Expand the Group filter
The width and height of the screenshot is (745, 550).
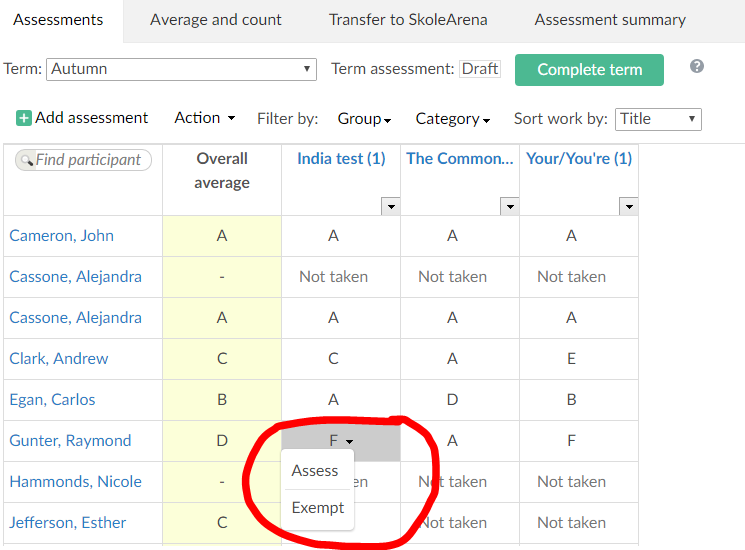(x=364, y=119)
